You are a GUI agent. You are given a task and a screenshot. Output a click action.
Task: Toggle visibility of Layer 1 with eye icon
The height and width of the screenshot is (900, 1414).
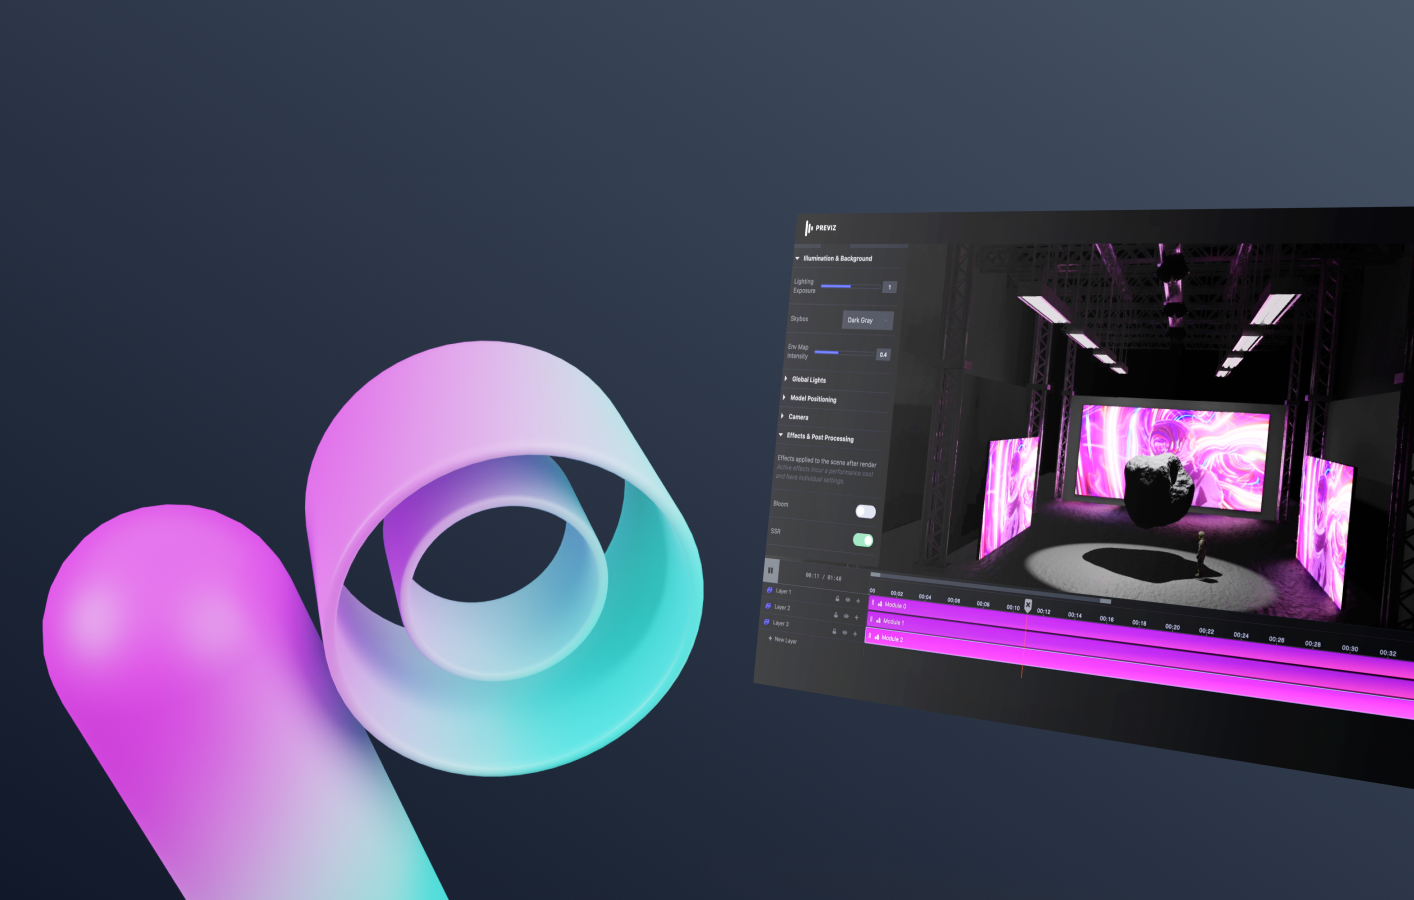[848, 600]
